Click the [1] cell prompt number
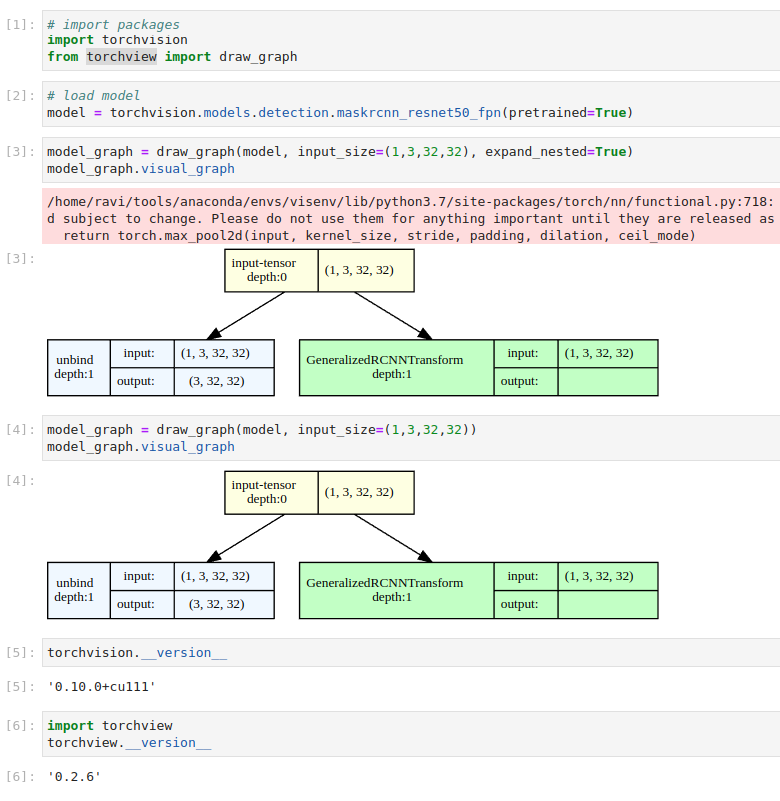 (x=19, y=24)
